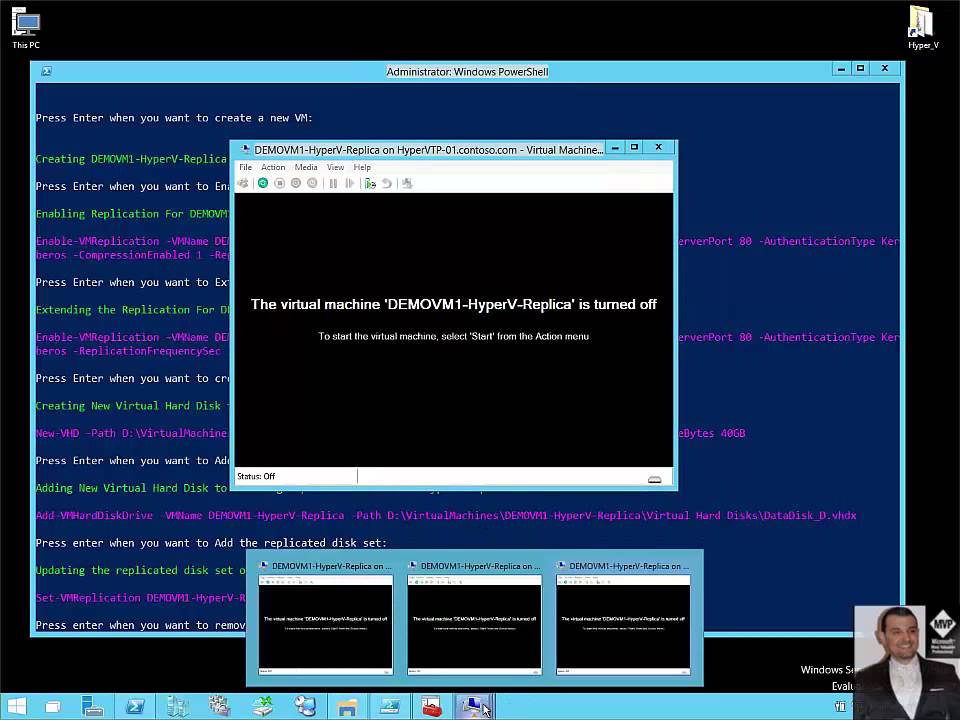
Task: Click the Windows Start button
Action: click(17, 707)
